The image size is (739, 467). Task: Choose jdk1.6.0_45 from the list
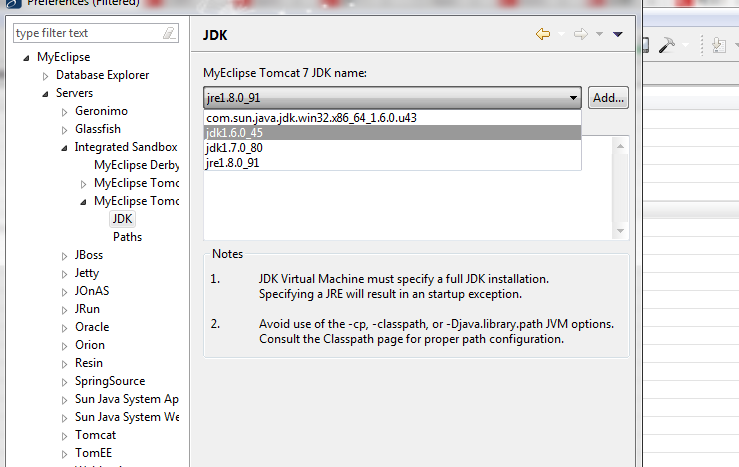pyautogui.click(x=392, y=133)
